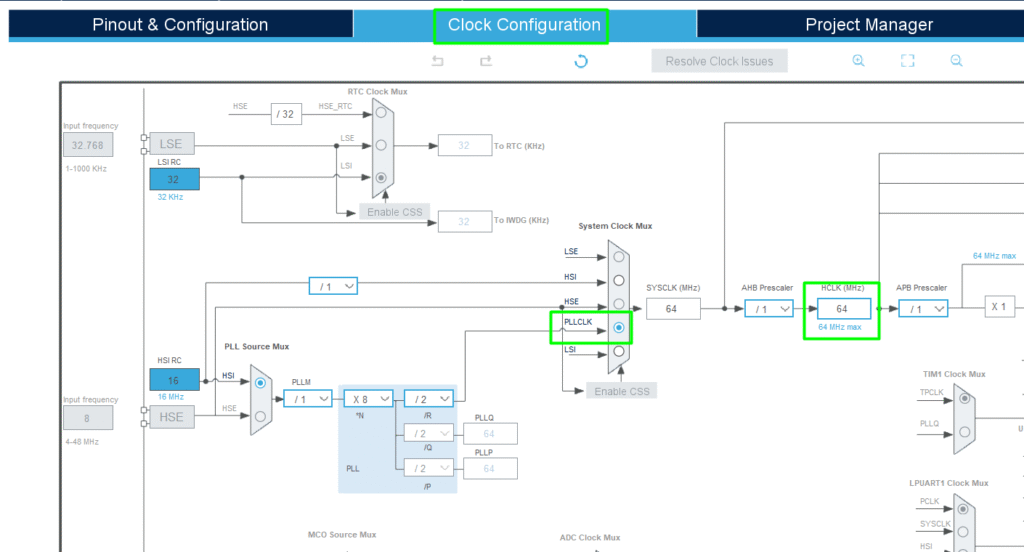Click the zoom out magnifier icon

[x=956, y=61]
